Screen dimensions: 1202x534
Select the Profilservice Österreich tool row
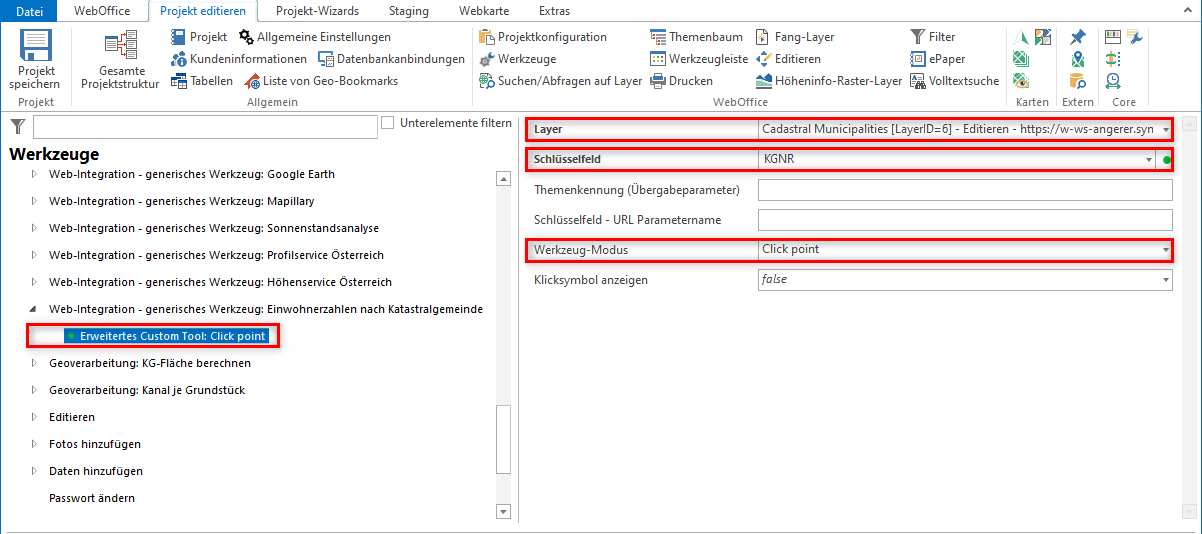tap(216, 255)
